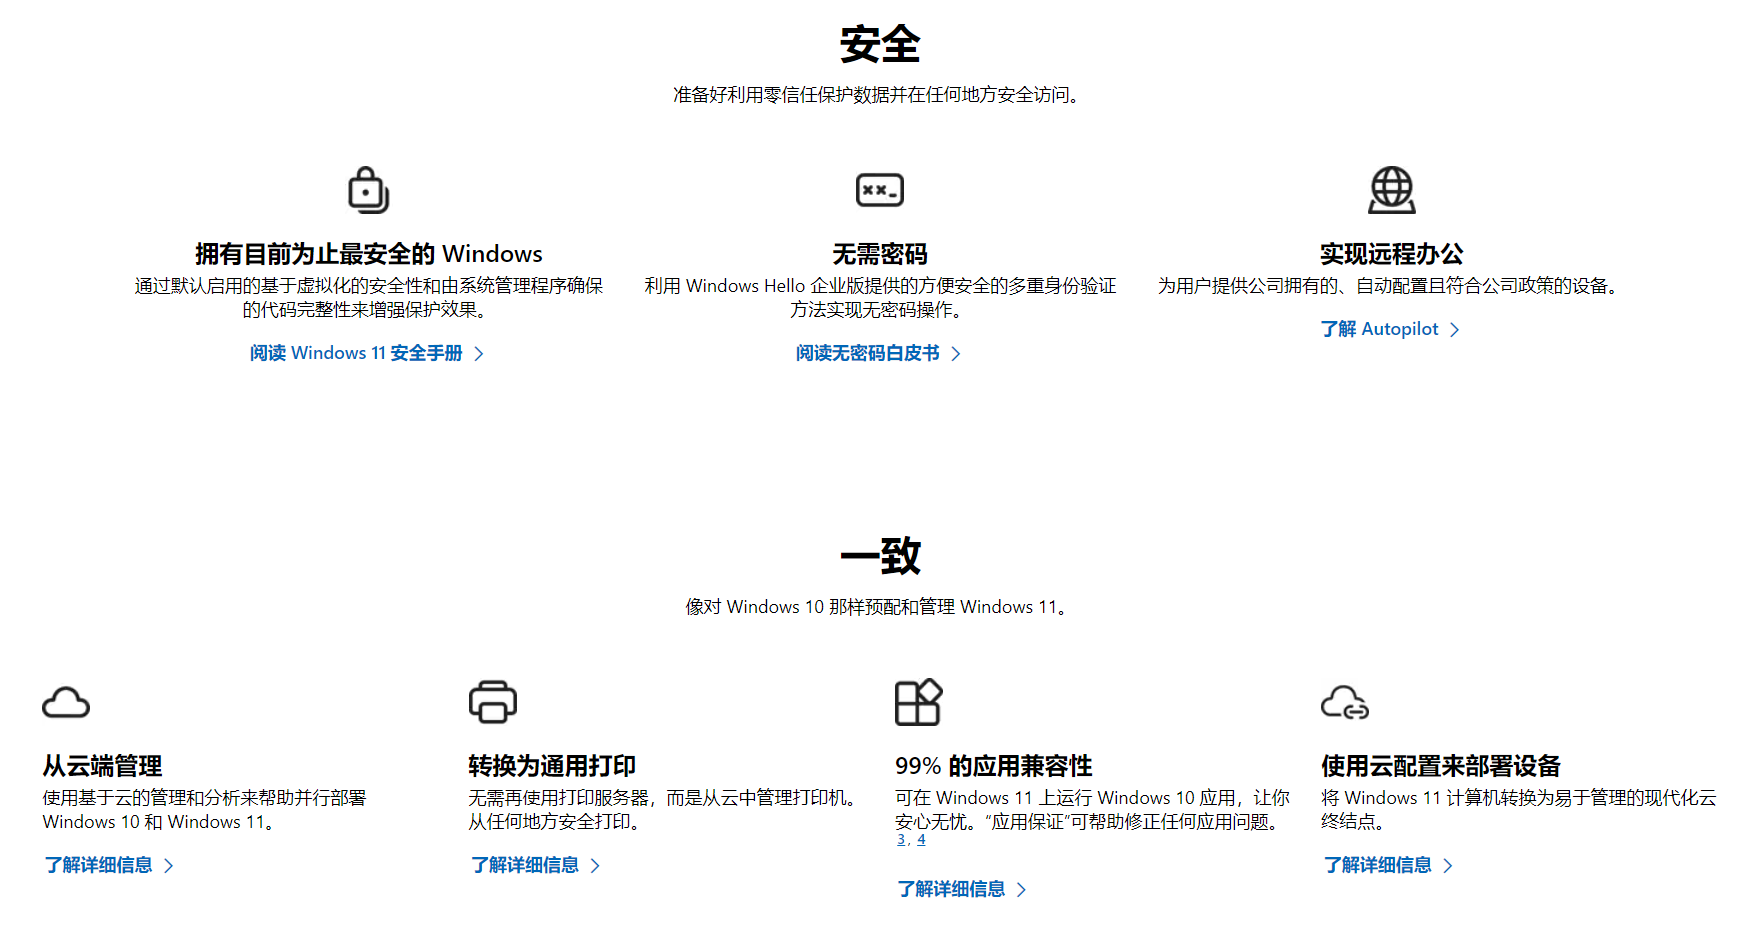Click the lock icon above most secure Windows
Screen dimensions: 1750x950
(368, 190)
